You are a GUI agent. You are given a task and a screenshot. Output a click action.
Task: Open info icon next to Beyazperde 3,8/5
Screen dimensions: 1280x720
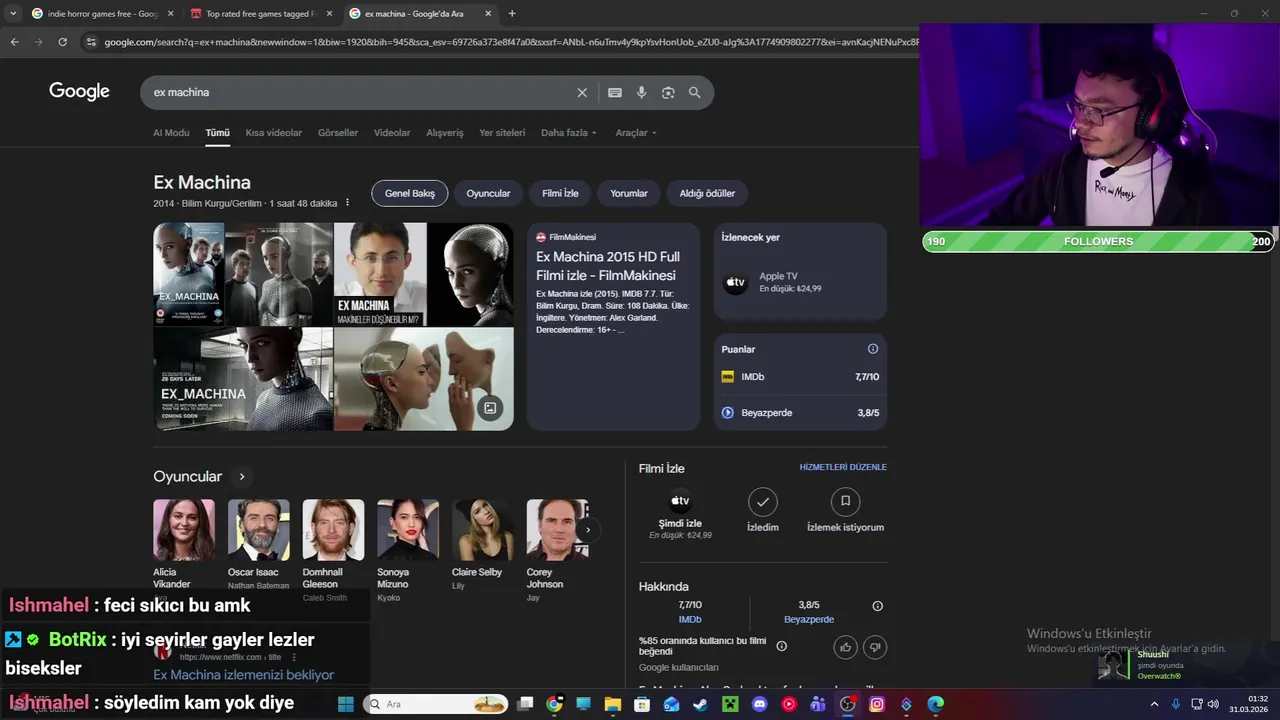coord(878,606)
